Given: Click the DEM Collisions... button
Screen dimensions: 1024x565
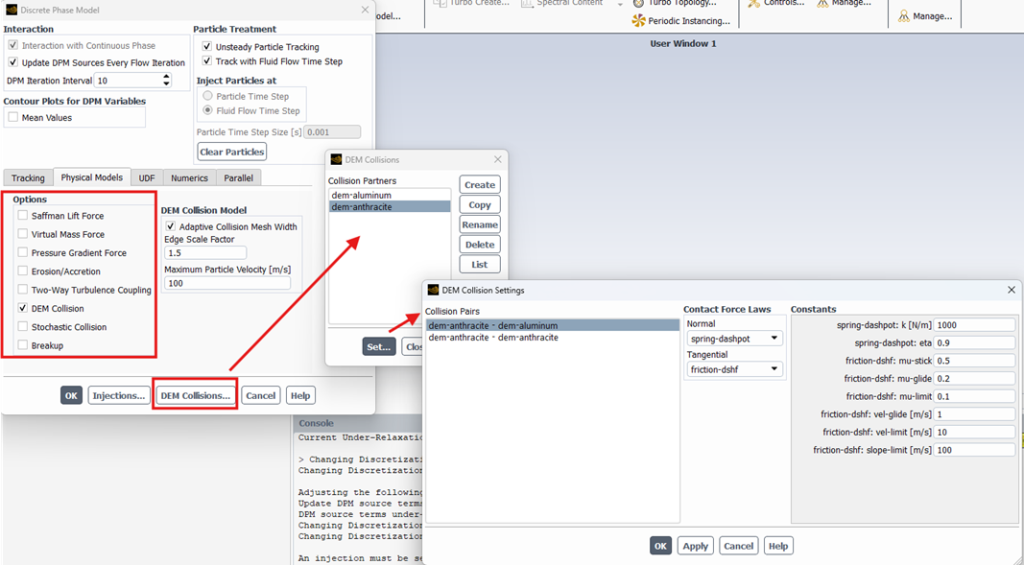Looking at the screenshot, I should [195, 395].
